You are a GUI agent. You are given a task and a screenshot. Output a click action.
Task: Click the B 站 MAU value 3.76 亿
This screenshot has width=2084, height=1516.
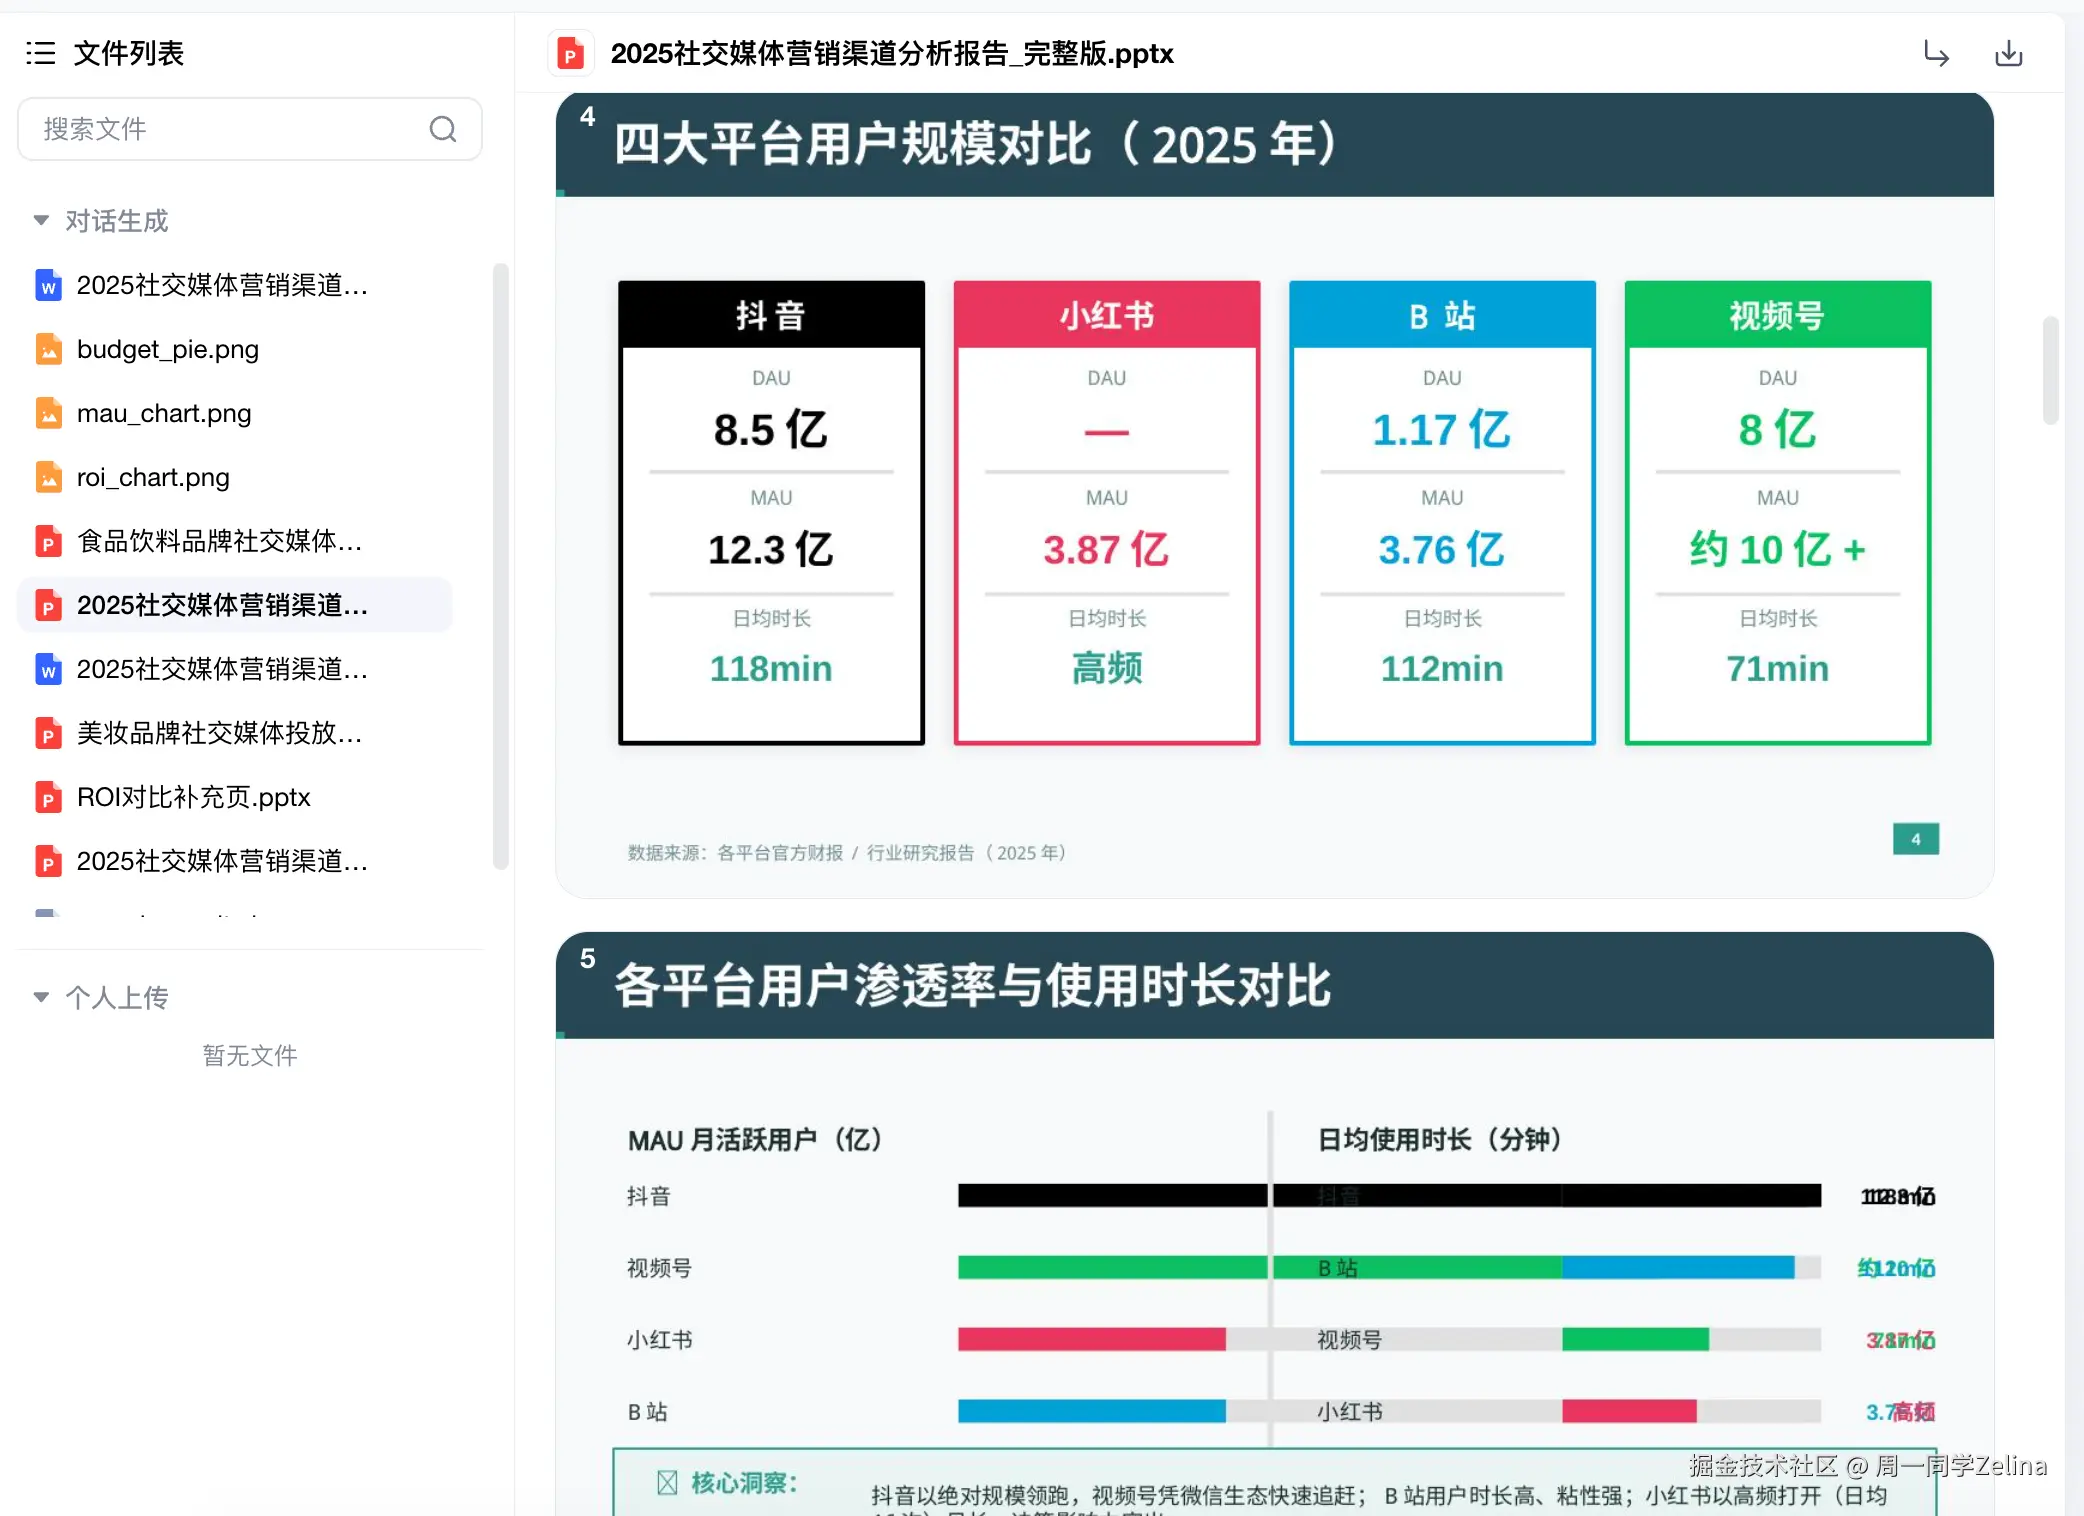[1442, 549]
